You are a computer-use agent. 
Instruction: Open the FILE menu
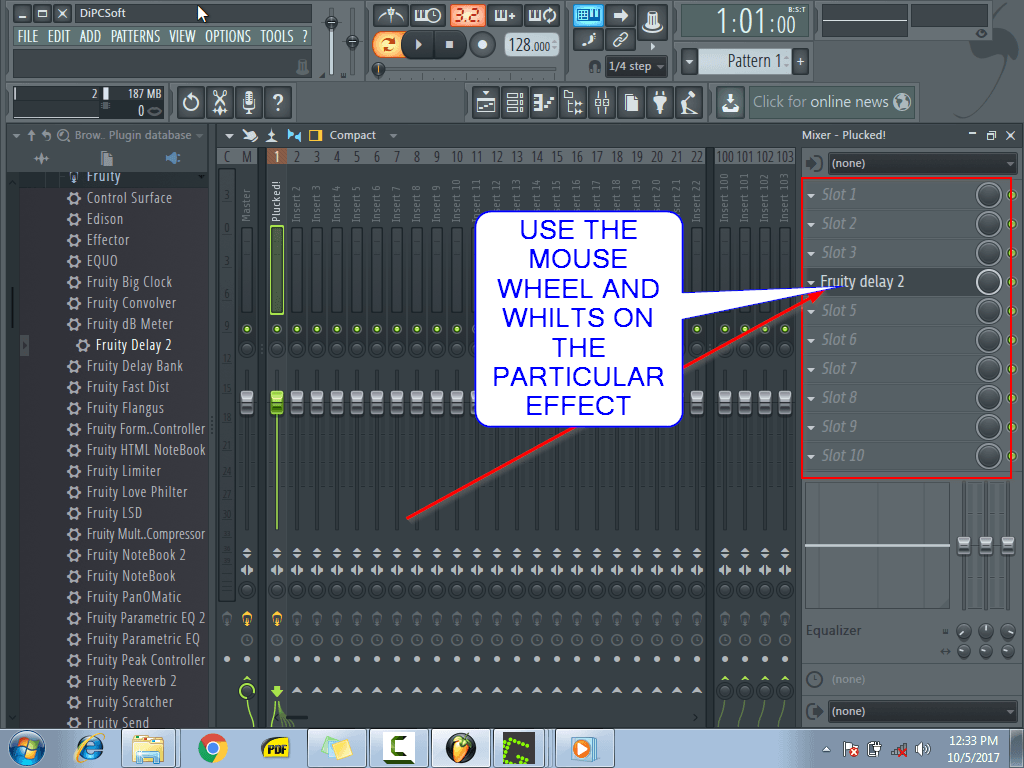(x=28, y=37)
